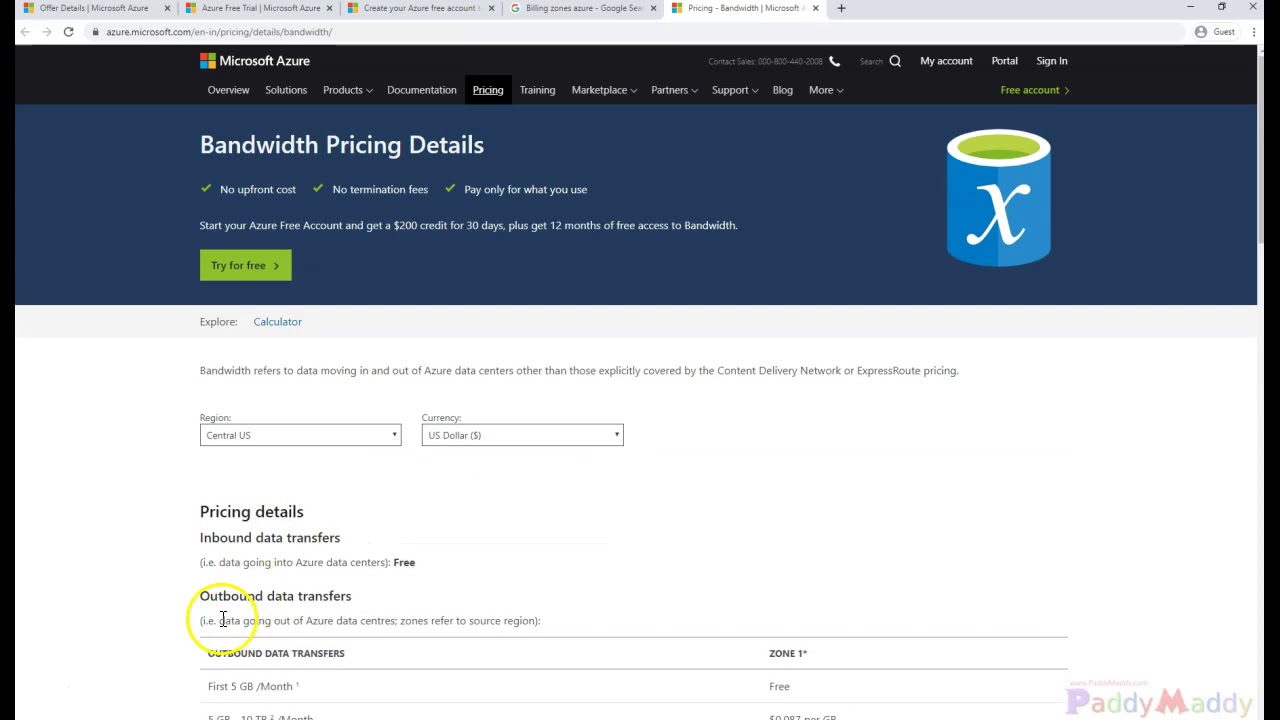Close the Billing zones azure Google Search tab
The image size is (1280, 720).
pyautogui.click(x=654, y=8)
